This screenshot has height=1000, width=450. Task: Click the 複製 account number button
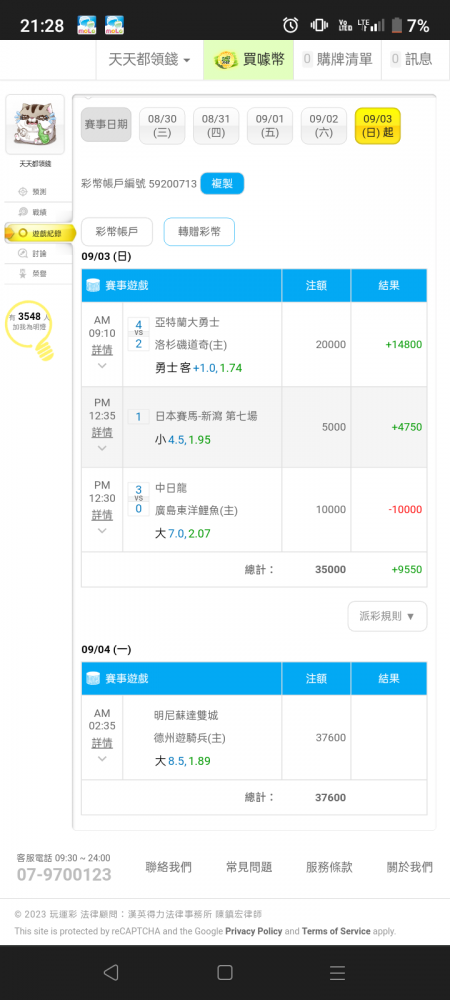point(222,184)
